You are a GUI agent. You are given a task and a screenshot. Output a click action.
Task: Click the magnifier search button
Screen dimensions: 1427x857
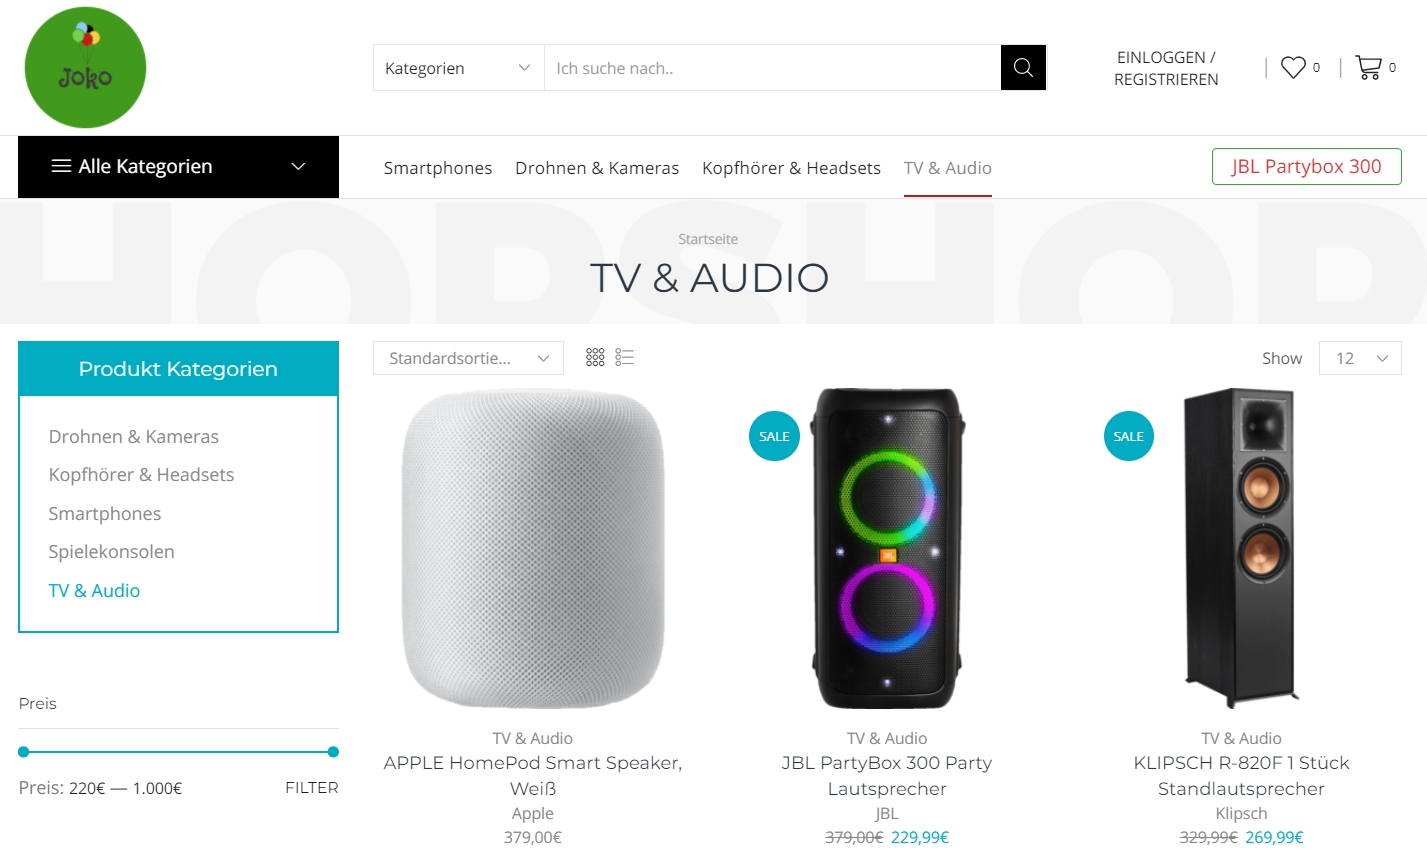coord(1023,68)
